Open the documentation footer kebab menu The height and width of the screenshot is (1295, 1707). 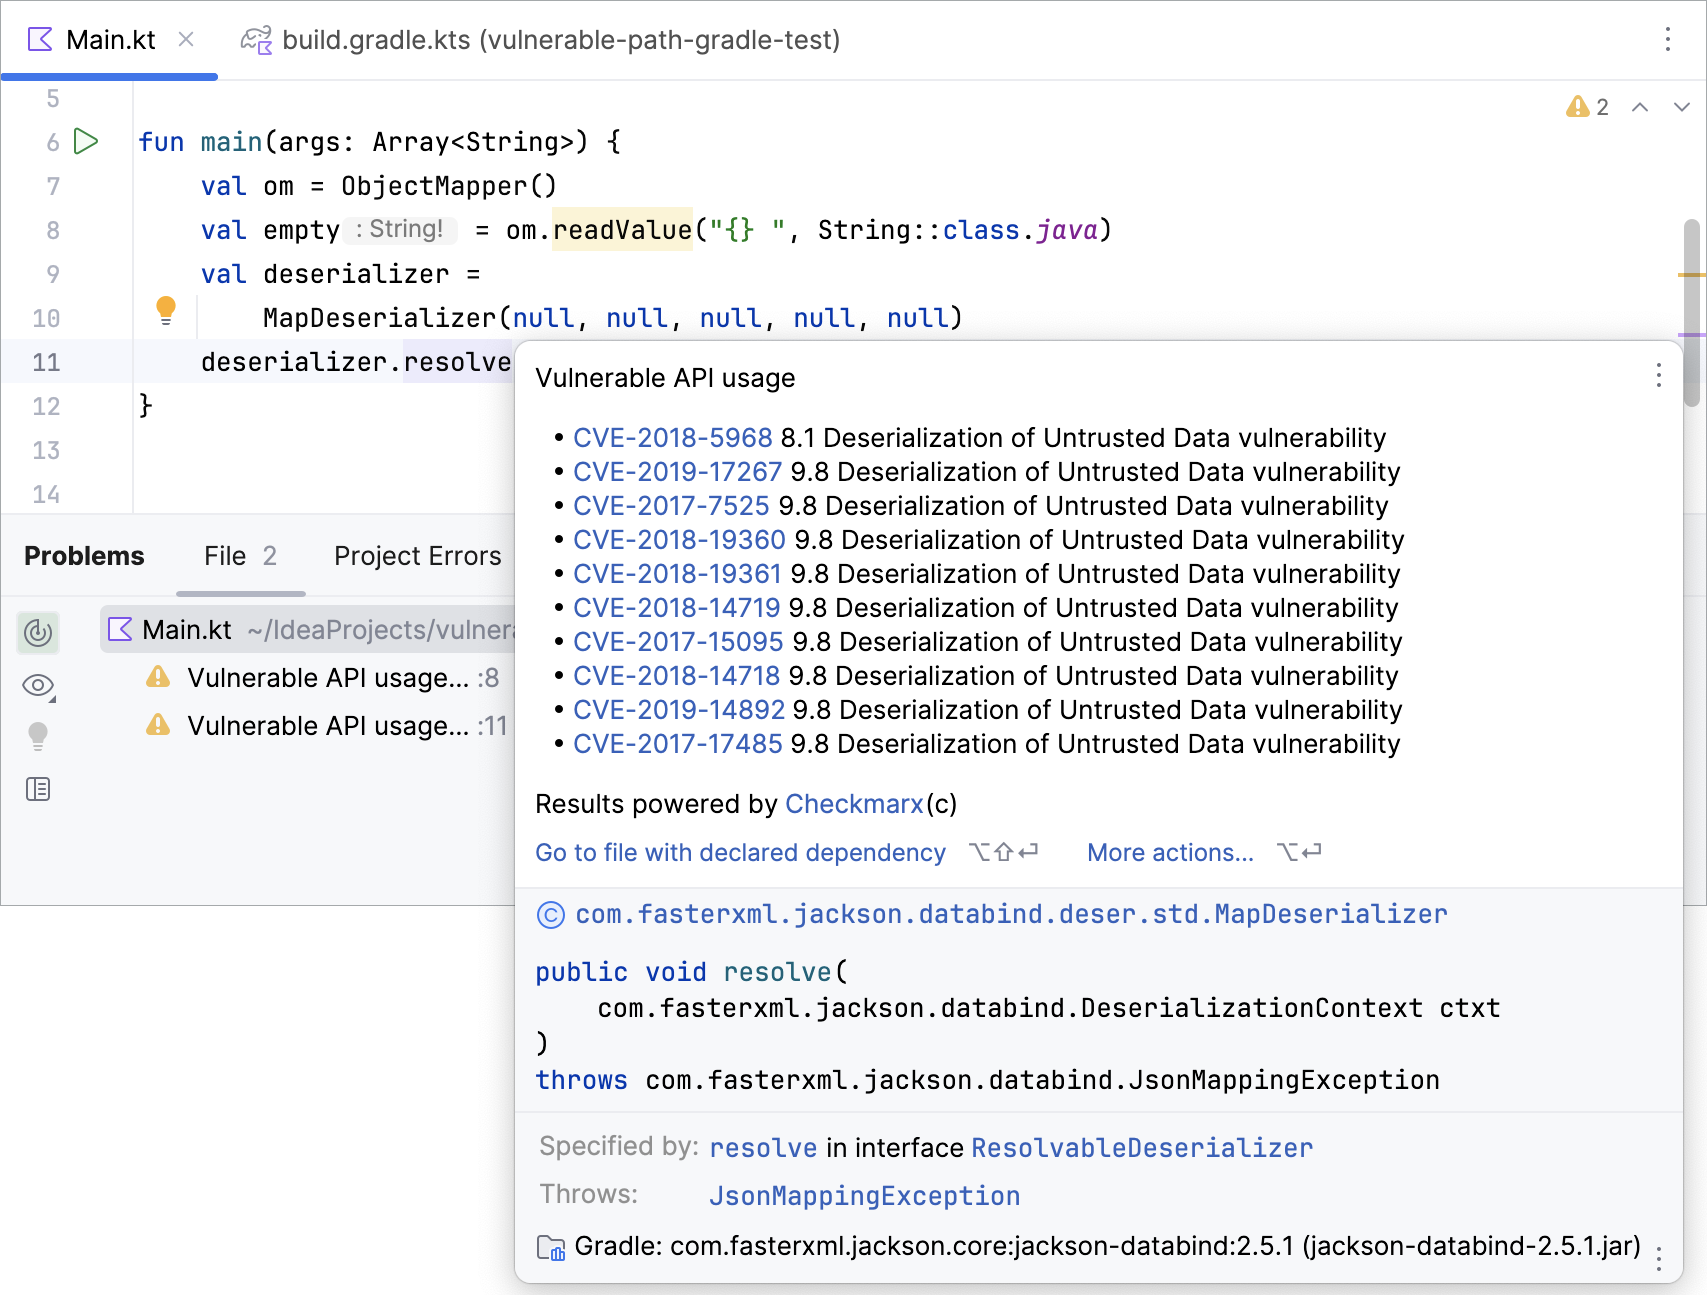tap(1659, 1258)
